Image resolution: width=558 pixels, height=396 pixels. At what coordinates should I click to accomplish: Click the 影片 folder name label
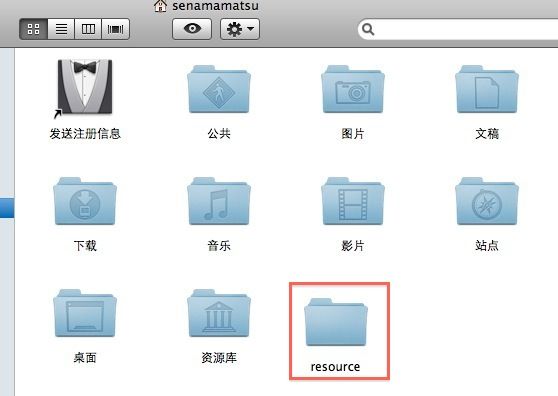[x=353, y=246]
